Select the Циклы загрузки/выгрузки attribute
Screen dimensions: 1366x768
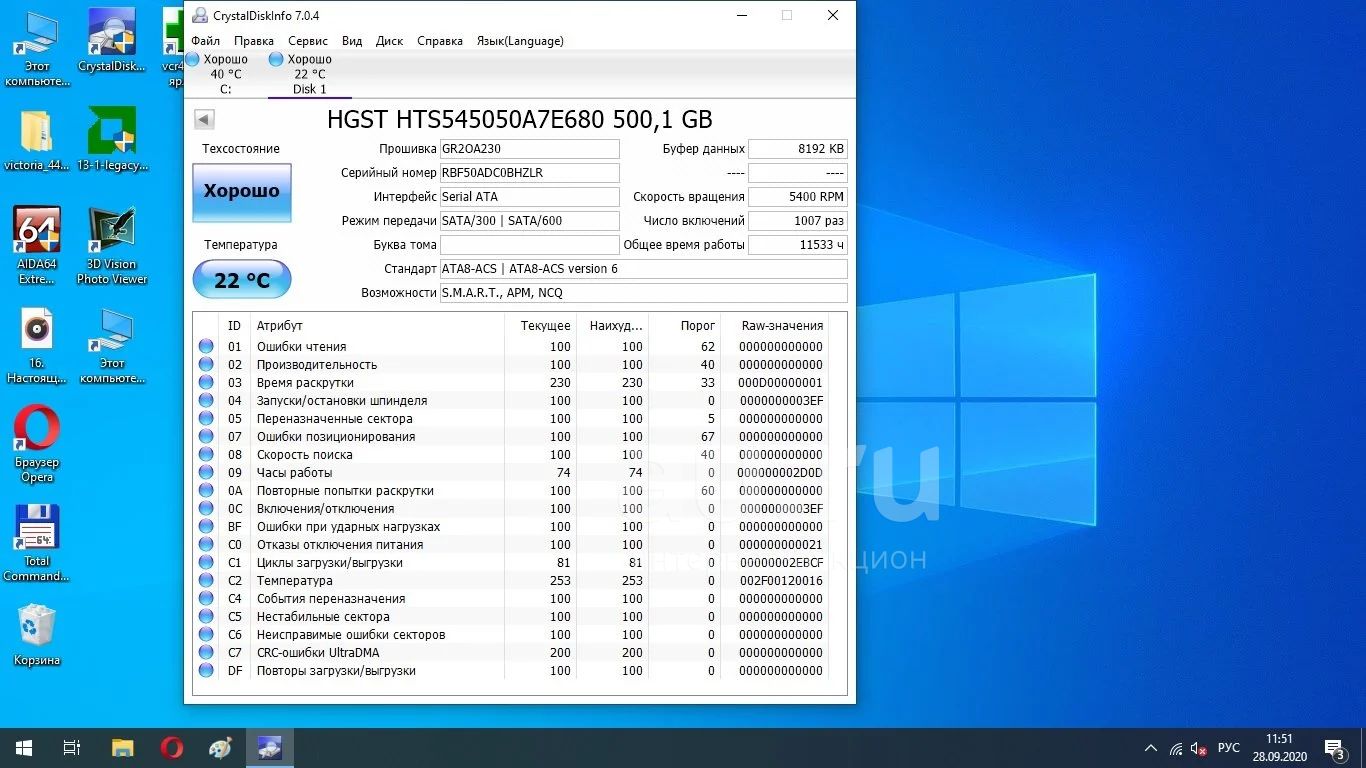tap(513, 563)
